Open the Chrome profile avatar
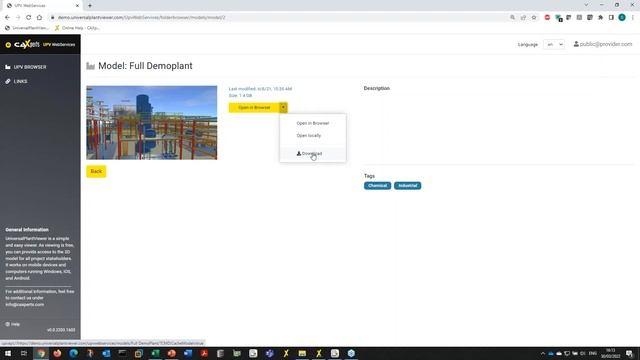 [622, 18]
